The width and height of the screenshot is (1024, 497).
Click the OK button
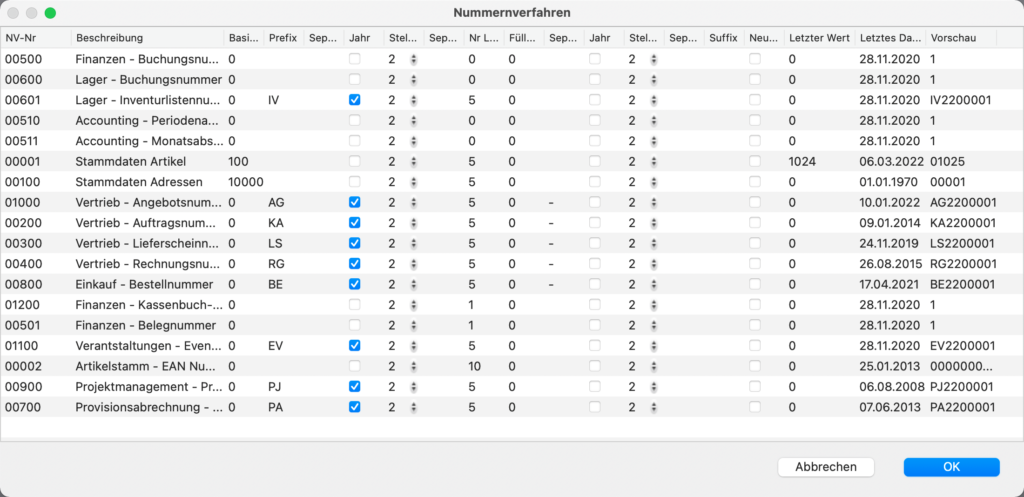[951, 467]
